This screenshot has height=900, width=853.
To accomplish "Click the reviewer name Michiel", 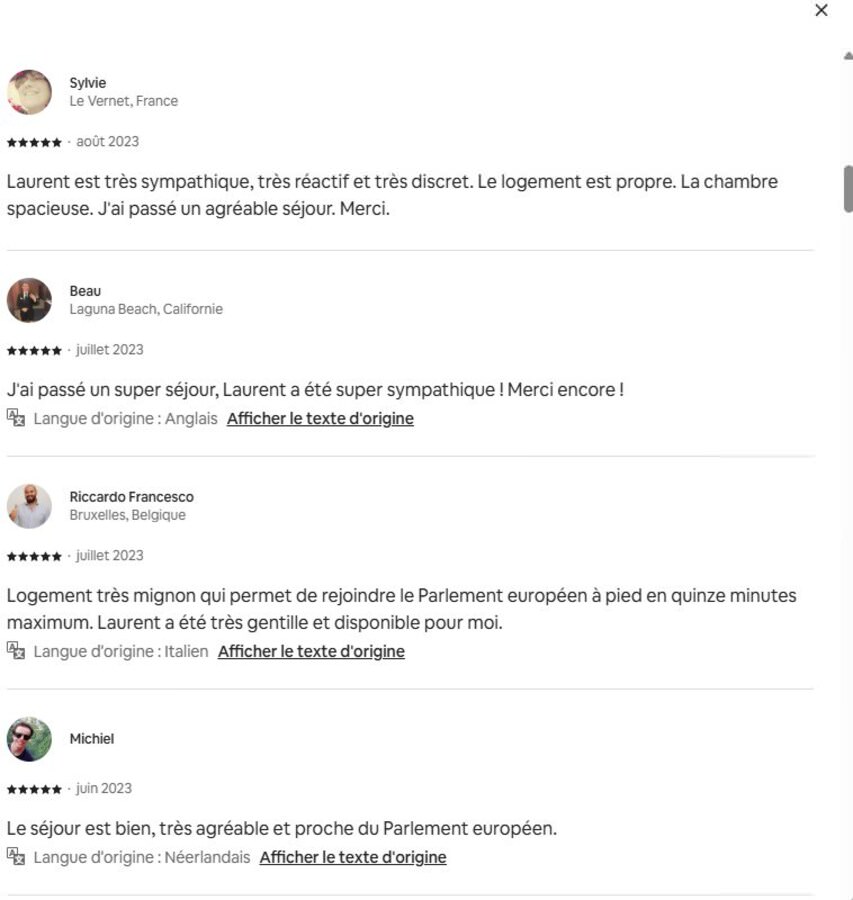I will pyautogui.click(x=92, y=739).
